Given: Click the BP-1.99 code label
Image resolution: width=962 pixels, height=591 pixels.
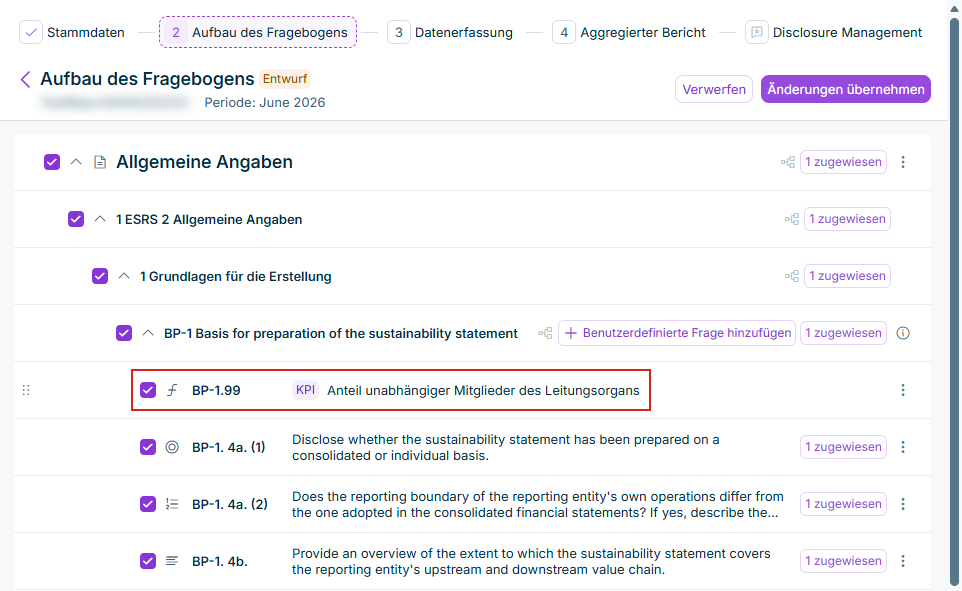Looking at the screenshot, I should tap(216, 390).
